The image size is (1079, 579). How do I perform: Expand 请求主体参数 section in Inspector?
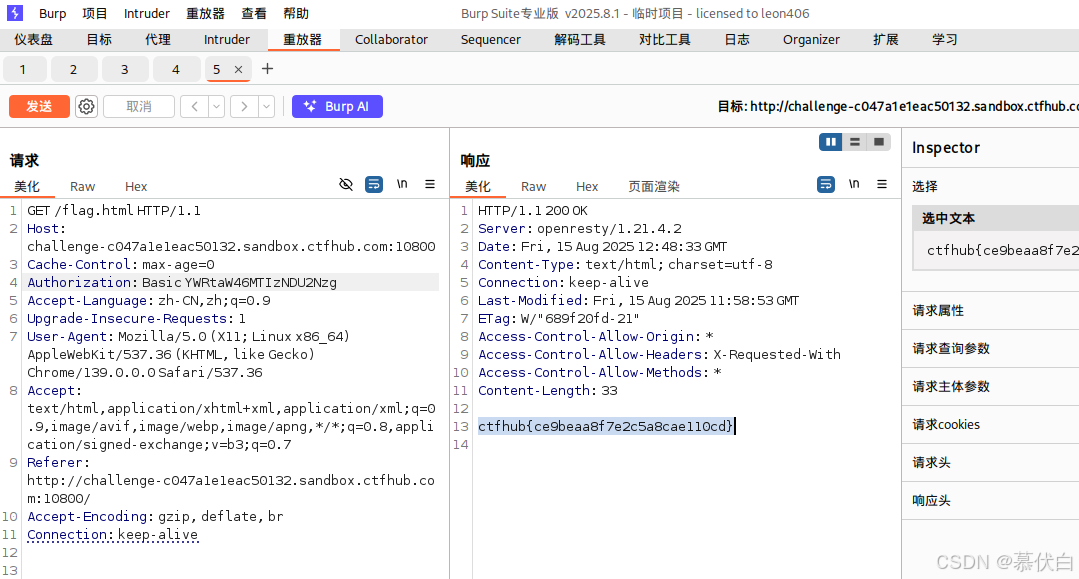[x=991, y=386]
